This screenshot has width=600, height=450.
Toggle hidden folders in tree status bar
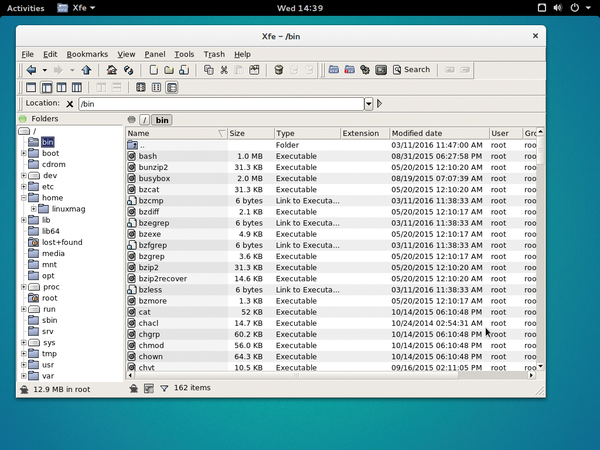[x=24, y=390]
